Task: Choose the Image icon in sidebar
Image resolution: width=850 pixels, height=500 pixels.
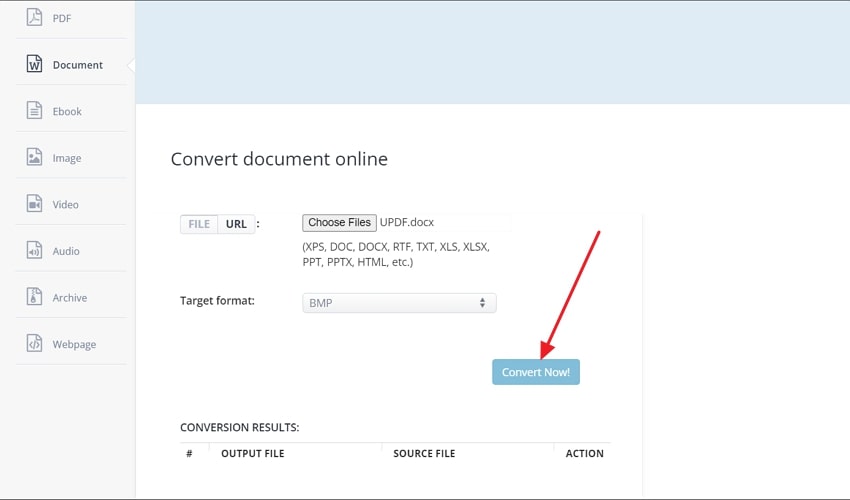Action: [x=34, y=157]
